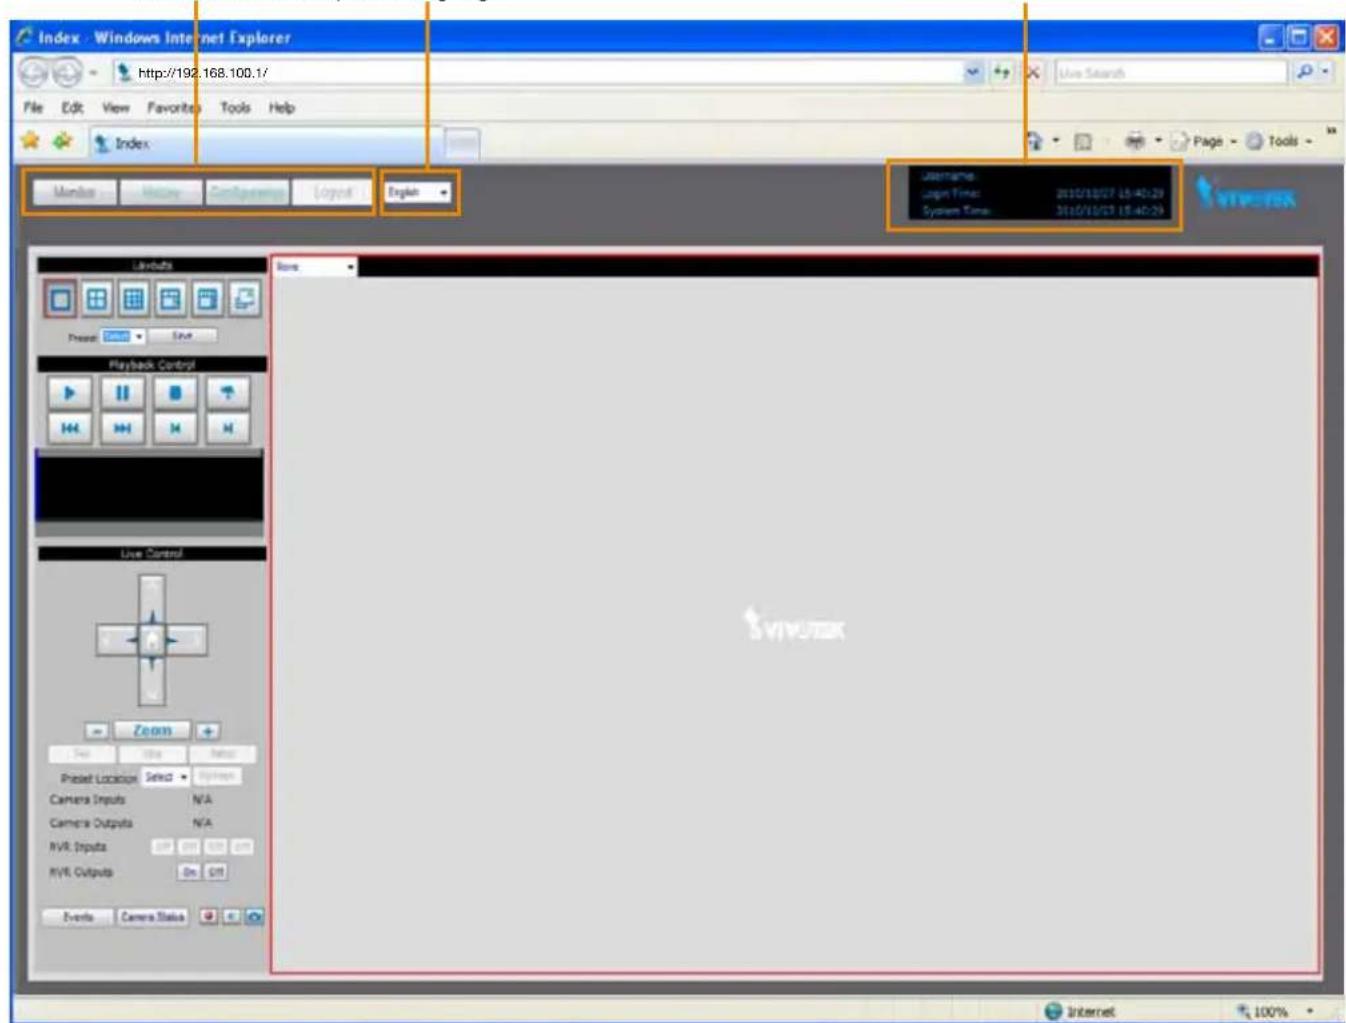The height and width of the screenshot is (1023, 1346).
Task: Zoom in with the plus button
Action: (208, 731)
